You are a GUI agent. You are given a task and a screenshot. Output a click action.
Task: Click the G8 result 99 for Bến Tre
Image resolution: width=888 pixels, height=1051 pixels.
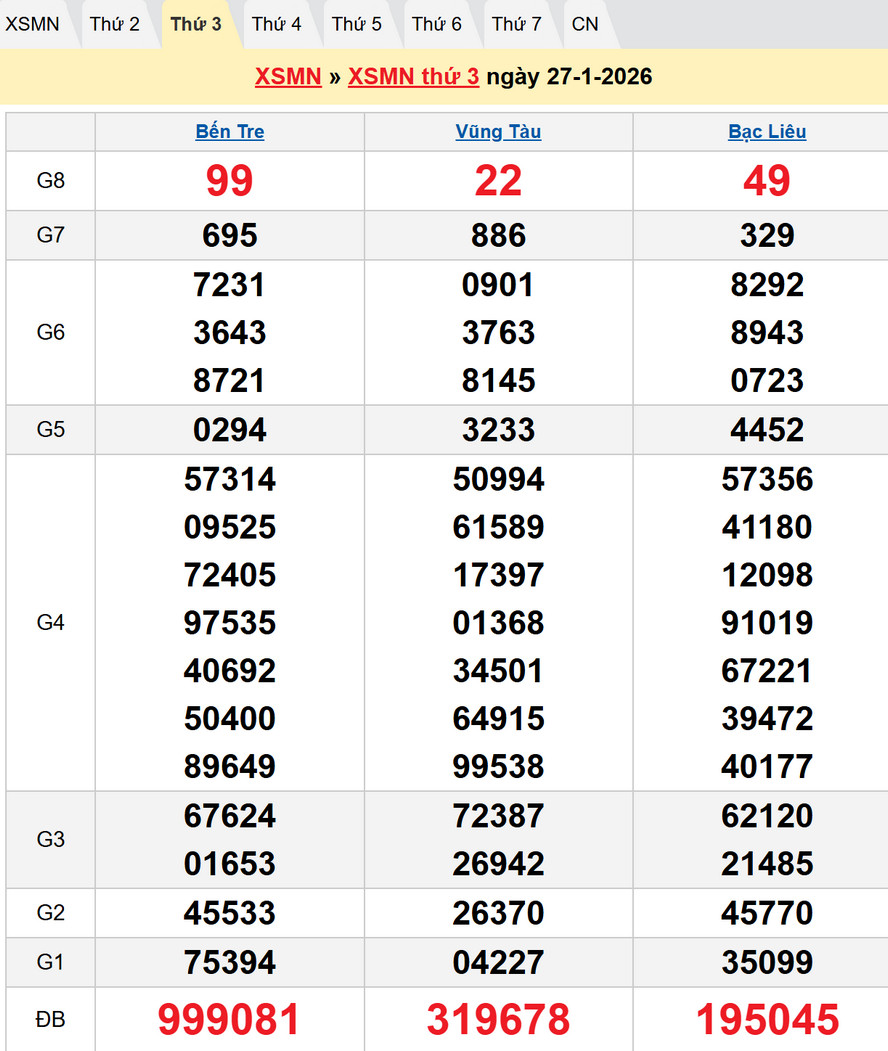(x=230, y=181)
